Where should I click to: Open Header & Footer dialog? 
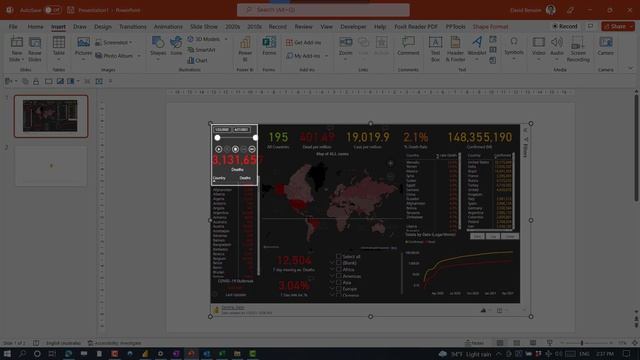pyautogui.click(x=455, y=49)
